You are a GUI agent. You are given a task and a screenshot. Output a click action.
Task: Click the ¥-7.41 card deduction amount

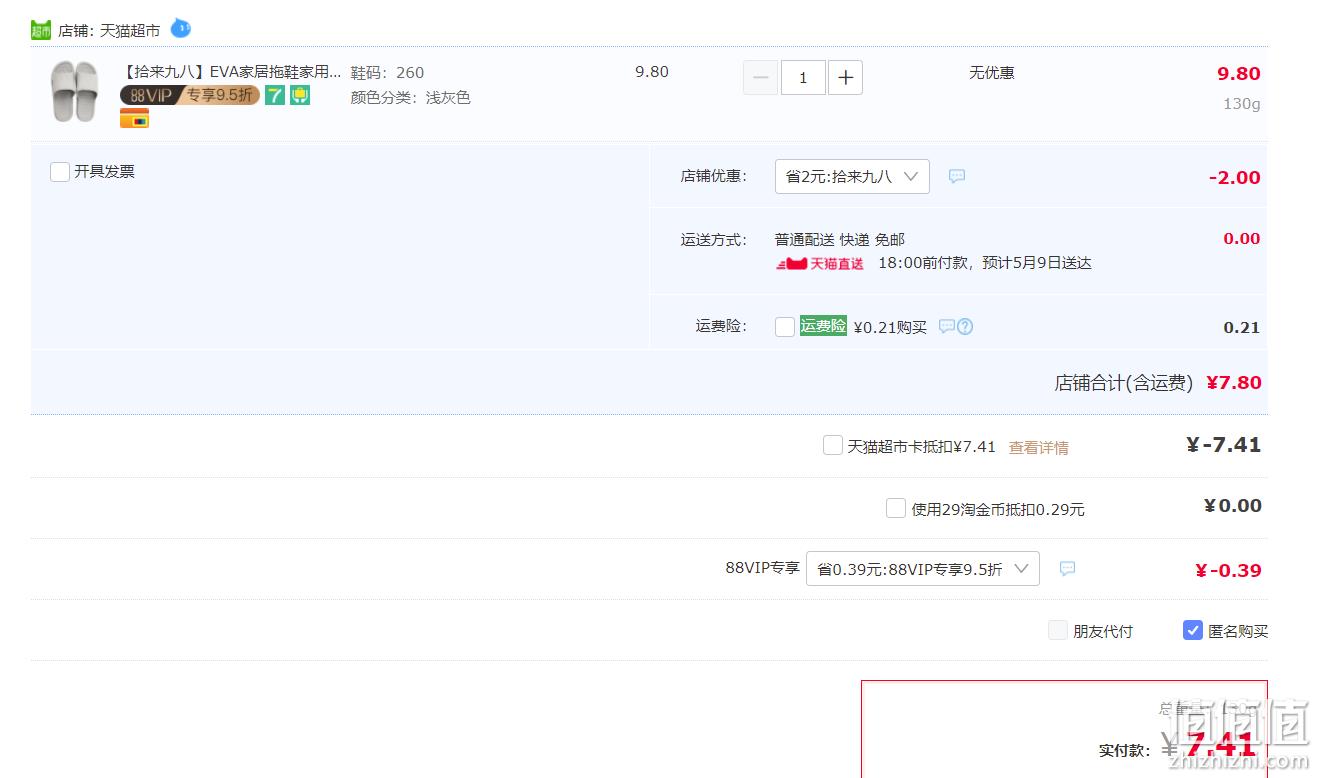coord(1223,445)
